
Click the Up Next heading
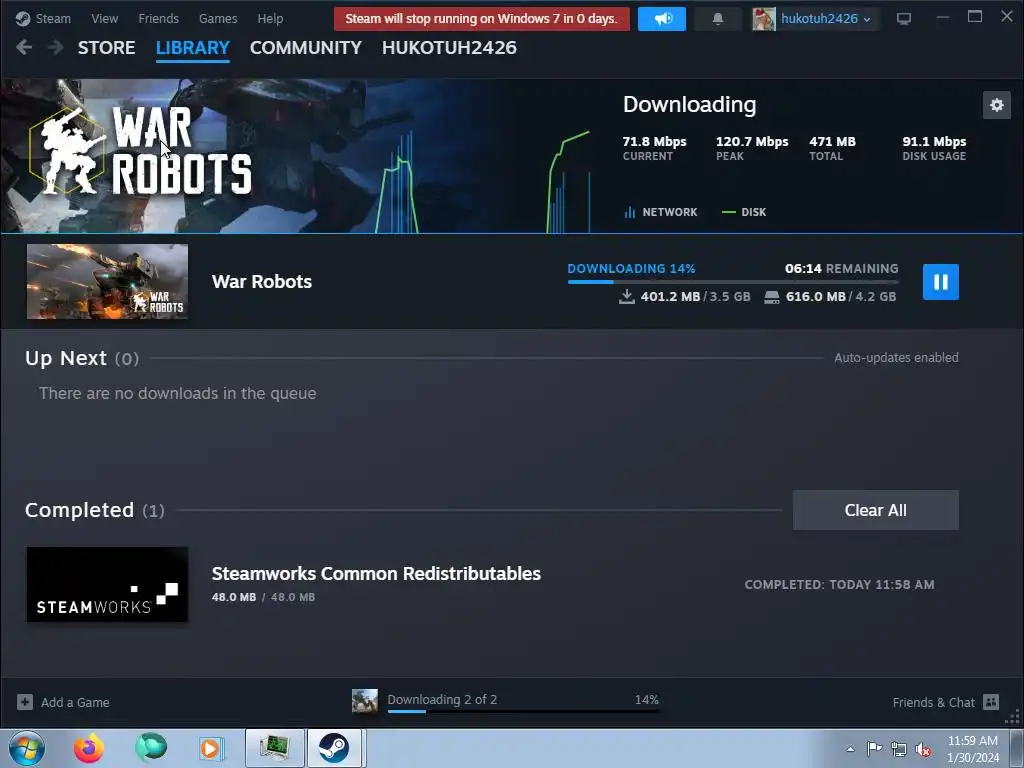[66, 359]
